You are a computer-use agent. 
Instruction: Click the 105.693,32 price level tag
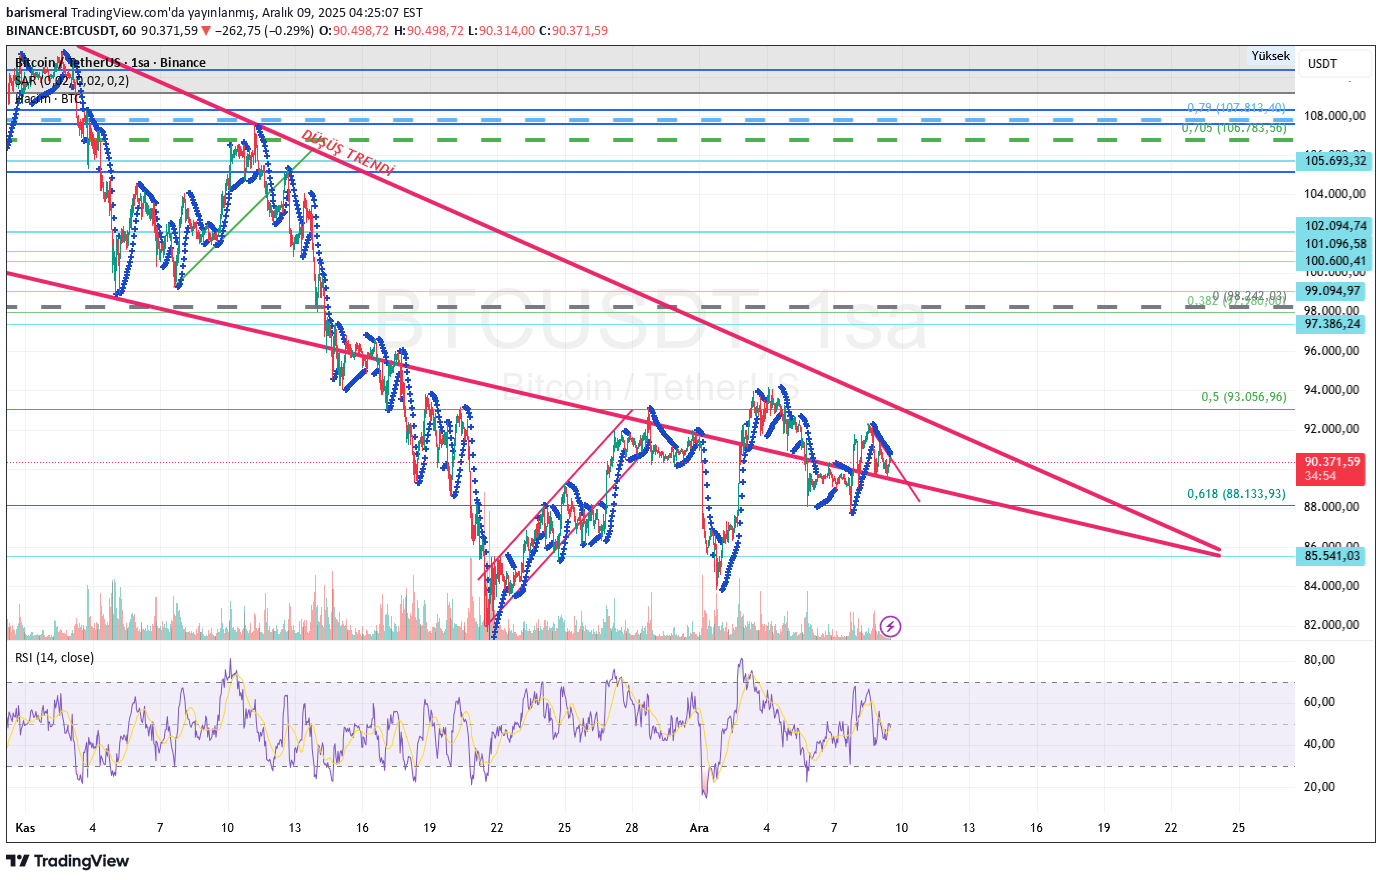(1334, 161)
